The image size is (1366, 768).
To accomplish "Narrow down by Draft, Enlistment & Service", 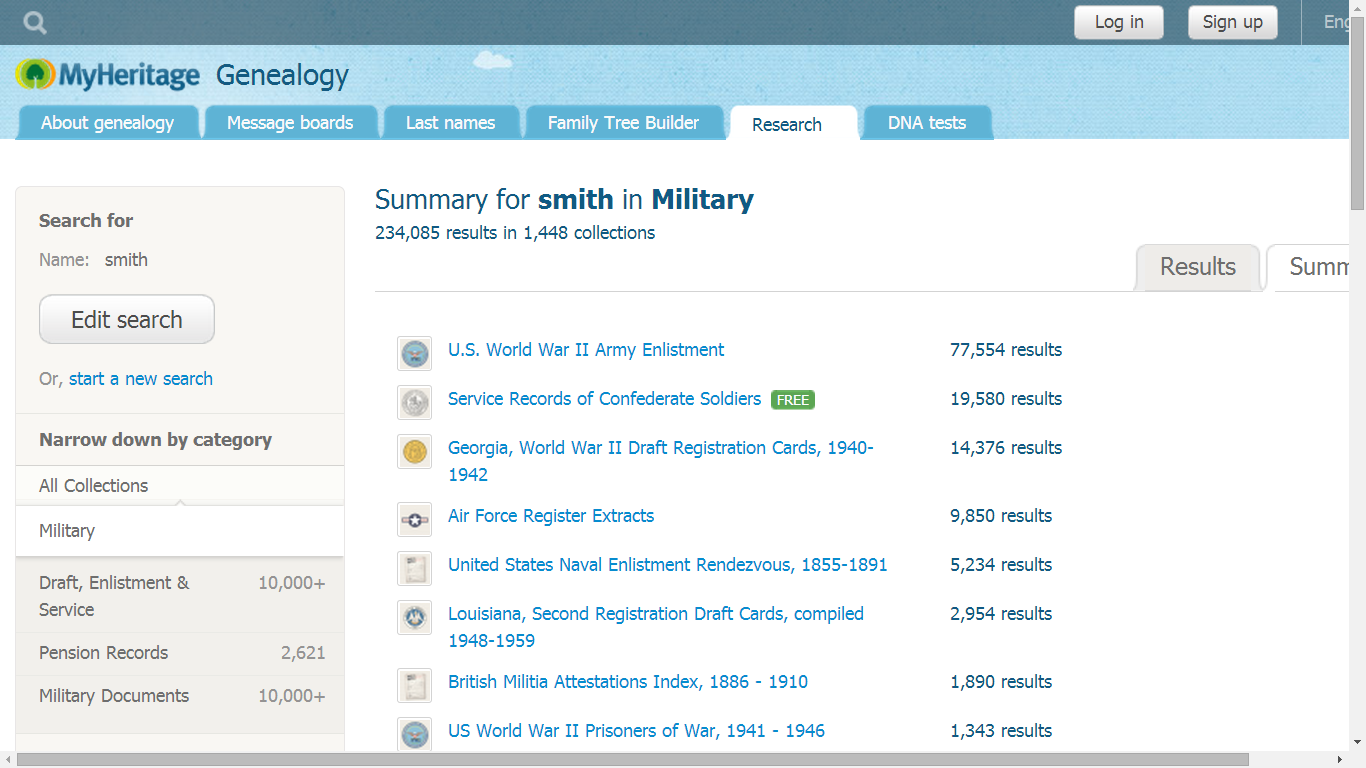I will point(180,596).
